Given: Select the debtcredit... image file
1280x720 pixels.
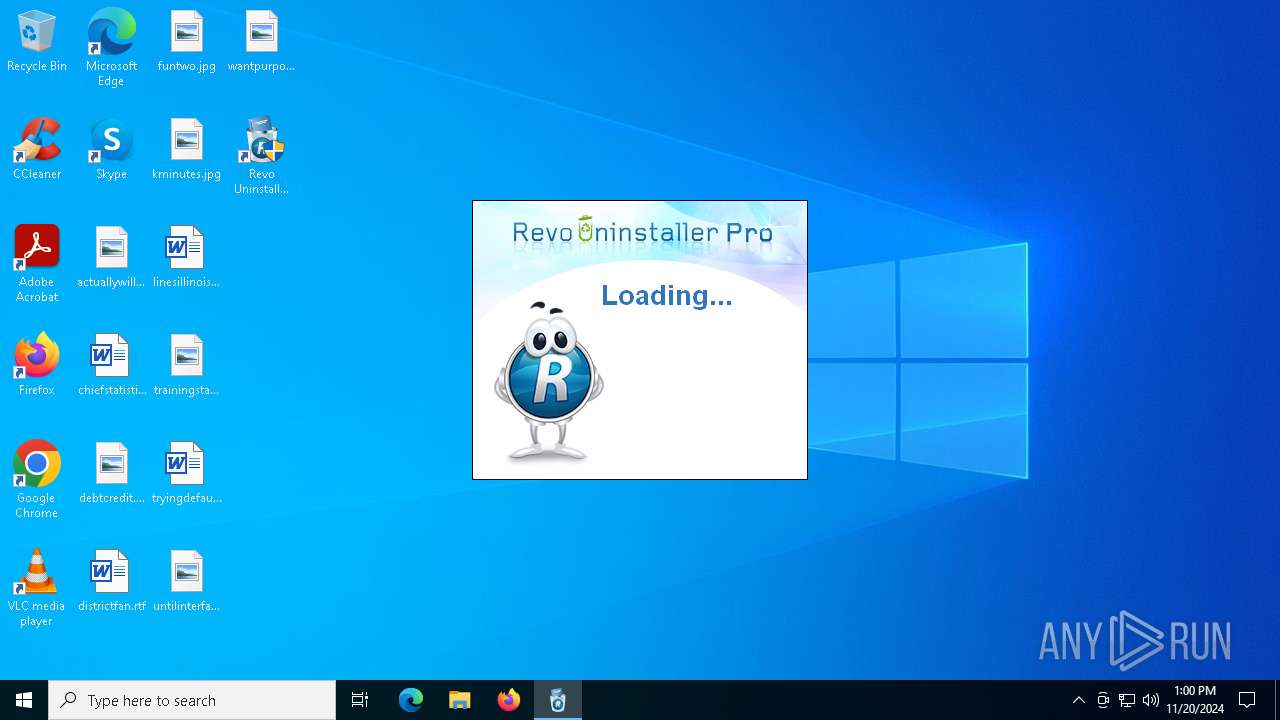Looking at the screenshot, I should (111, 474).
